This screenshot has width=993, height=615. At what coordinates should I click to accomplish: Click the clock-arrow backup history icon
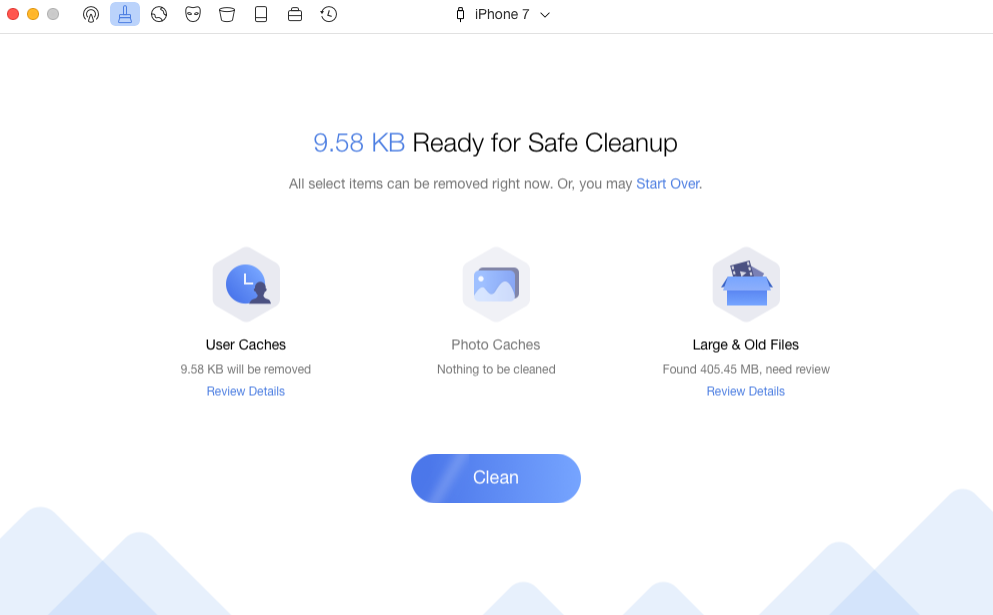coord(329,14)
